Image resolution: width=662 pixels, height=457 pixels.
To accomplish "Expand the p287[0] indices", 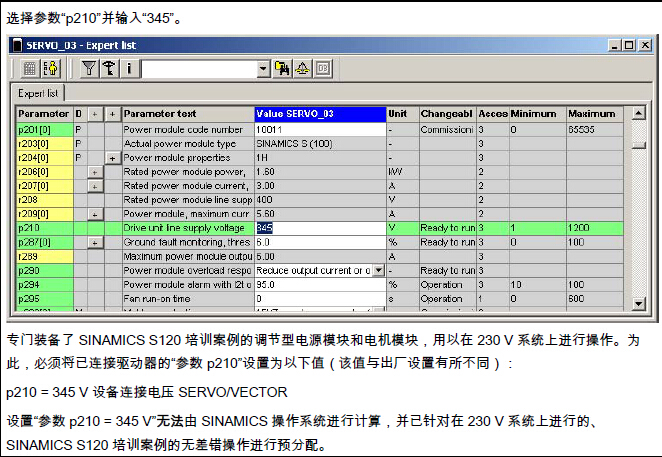I will click(95, 243).
